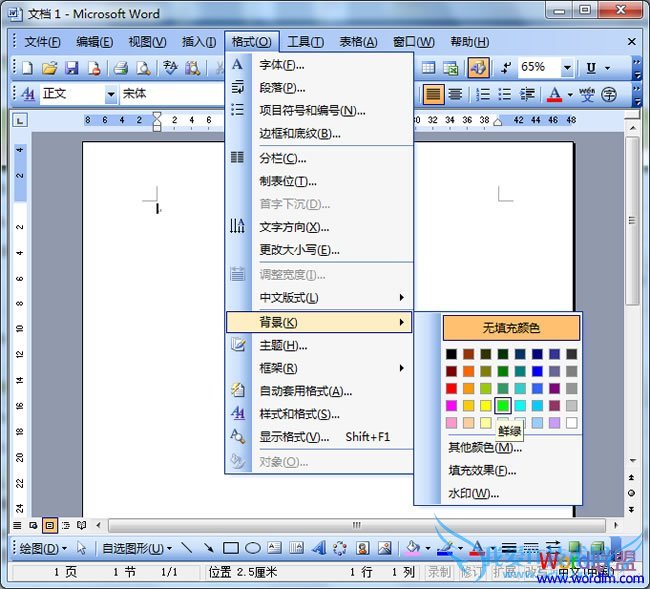Image resolution: width=650 pixels, height=589 pixels.
Task: Switch to Outline view button
Action: [66, 526]
